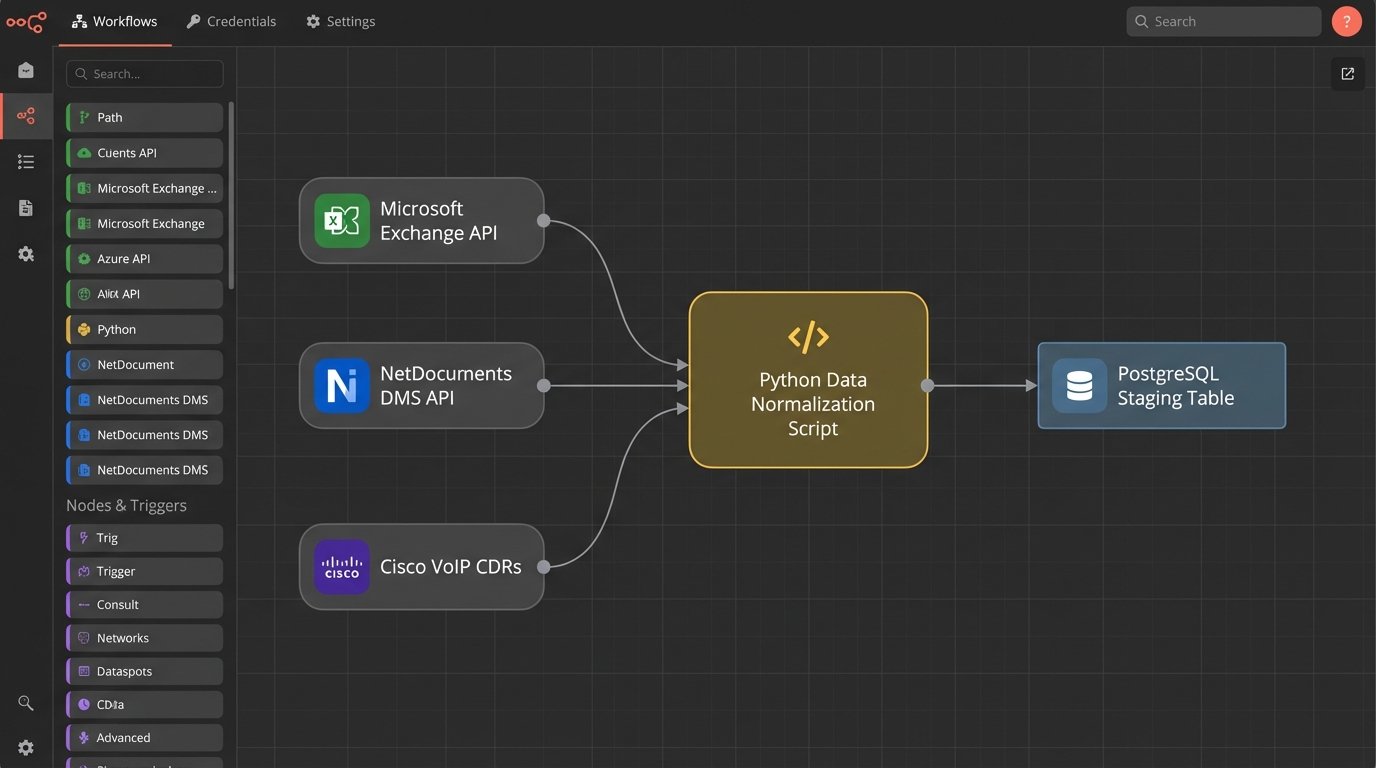Go to the Settings tab in top bar

coord(340,21)
